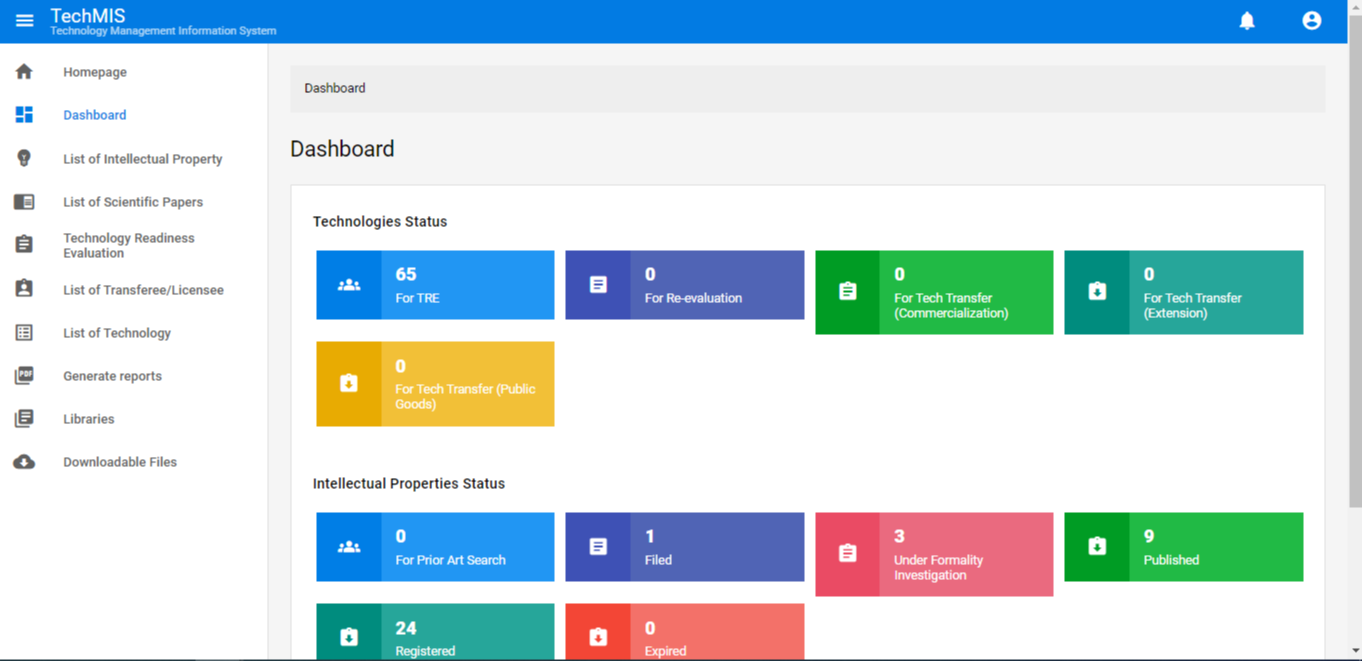This screenshot has height=661, width=1362.
Task: Click the vertical page scrollbar
Action: tap(1354, 250)
